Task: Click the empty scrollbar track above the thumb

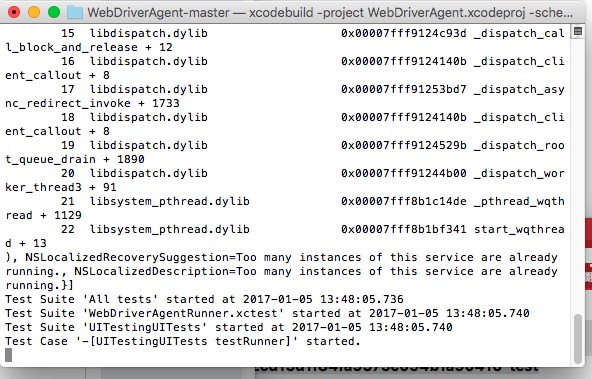Action: pyautogui.click(x=577, y=174)
